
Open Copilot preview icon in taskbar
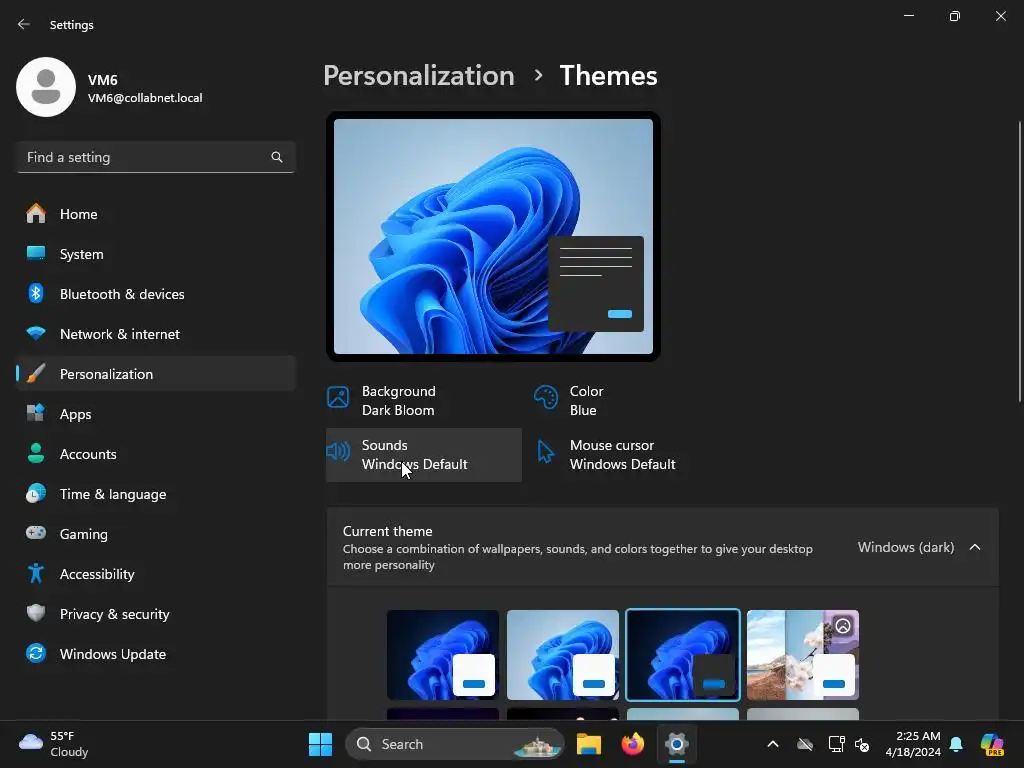[992, 744]
